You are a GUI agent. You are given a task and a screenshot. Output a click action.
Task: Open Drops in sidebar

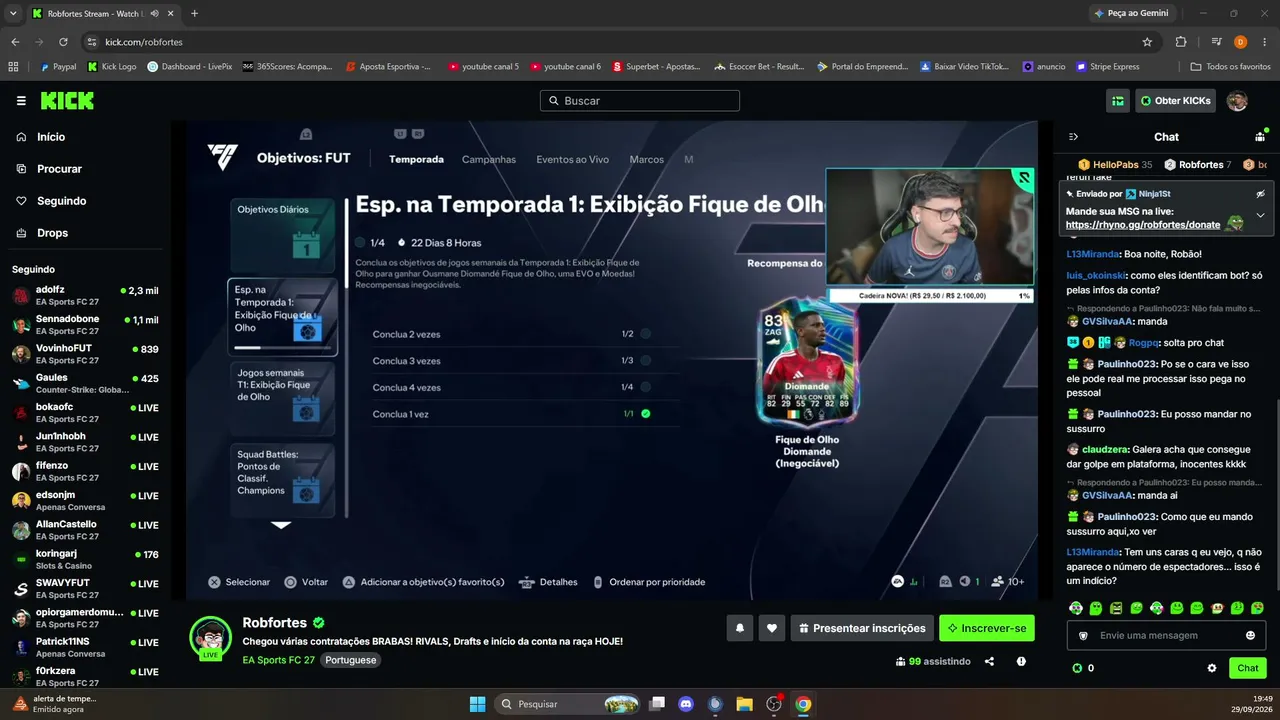tap(41, 233)
